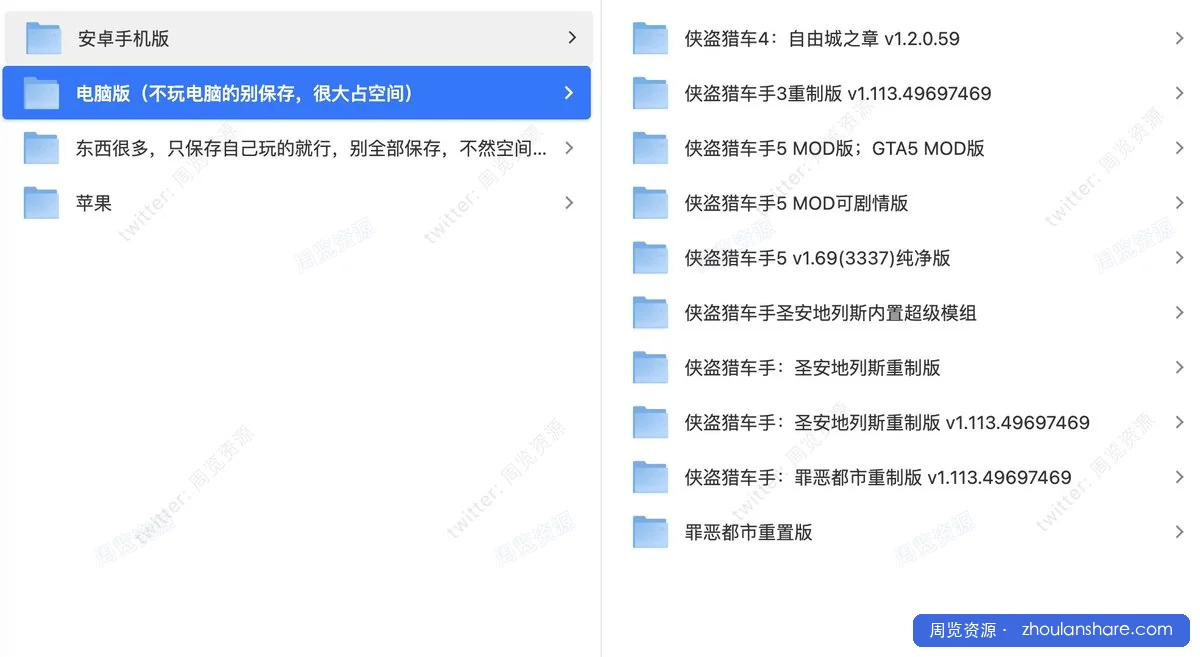Click folder icon for 侠盗猎车4：自由城之章 v1.2.0.59
Viewport: 1200px width, 657px height.
pyautogui.click(x=650, y=38)
